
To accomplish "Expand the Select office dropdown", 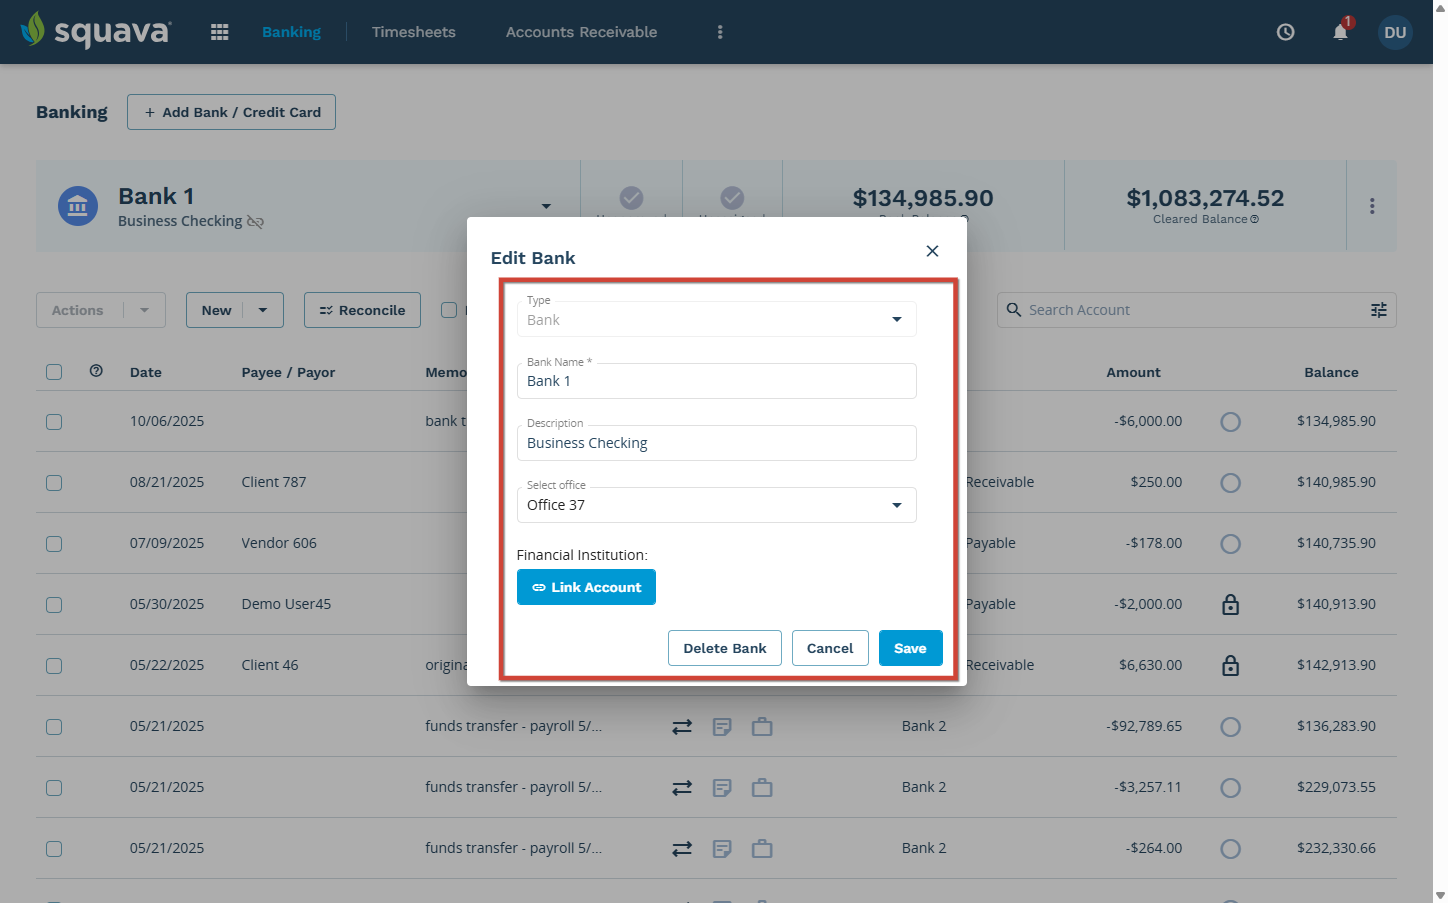I will (x=896, y=505).
